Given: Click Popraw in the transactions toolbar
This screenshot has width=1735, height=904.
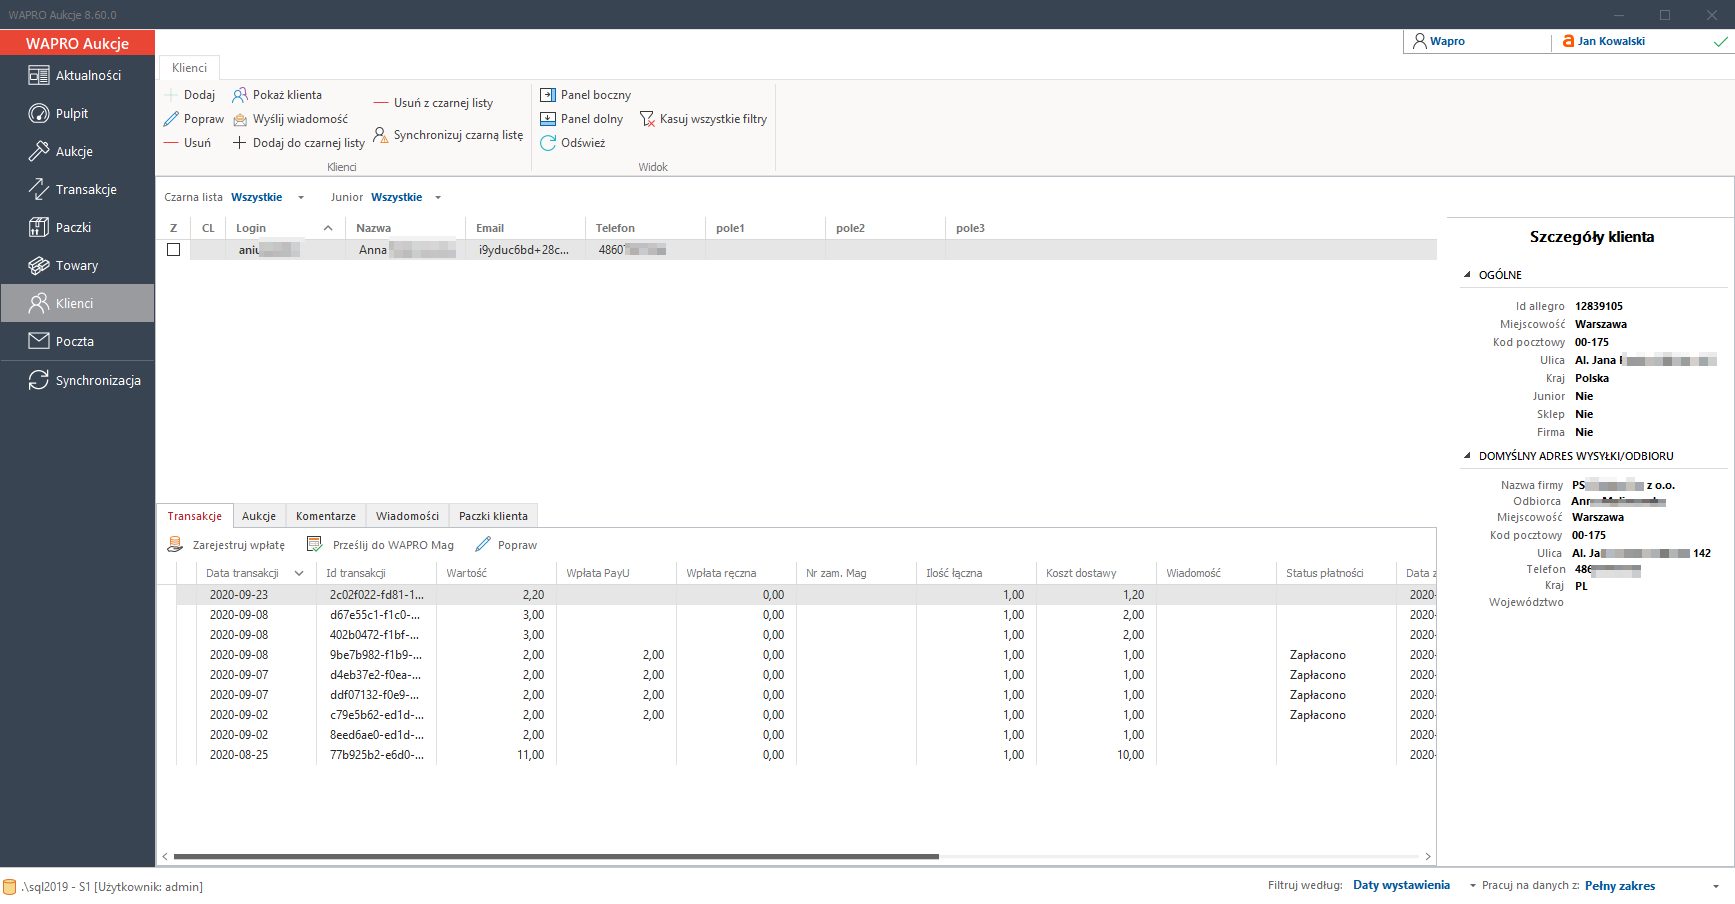Looking at the screenshot, I should pos(506,545).
